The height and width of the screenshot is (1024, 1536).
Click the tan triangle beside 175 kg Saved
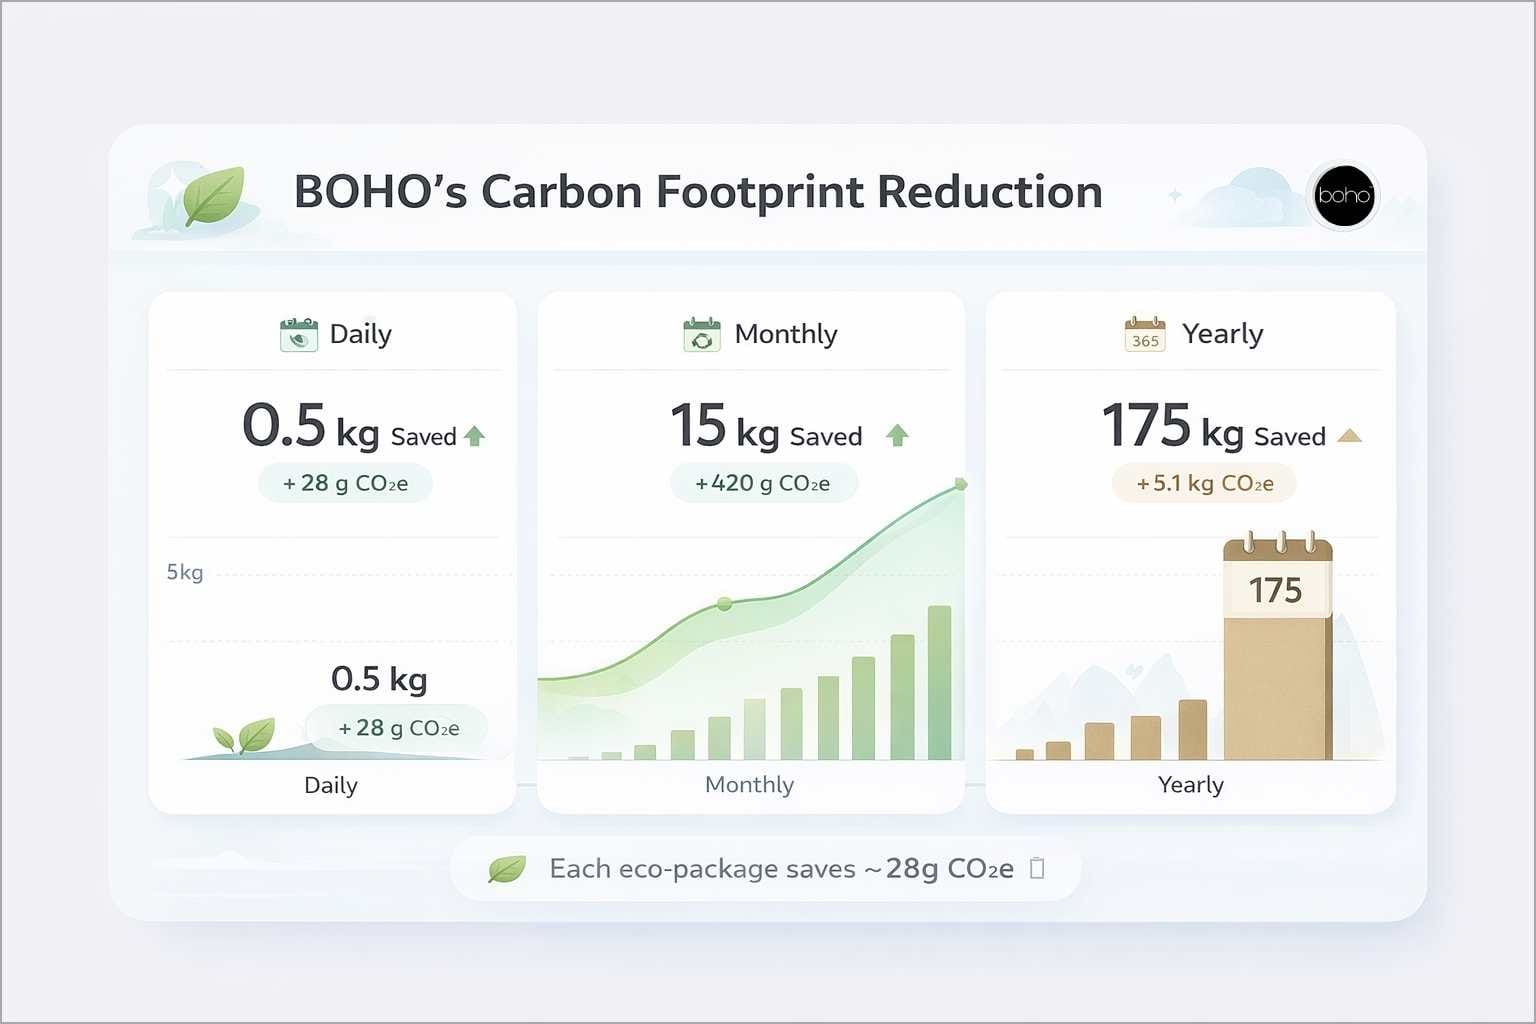[1349, 435]
